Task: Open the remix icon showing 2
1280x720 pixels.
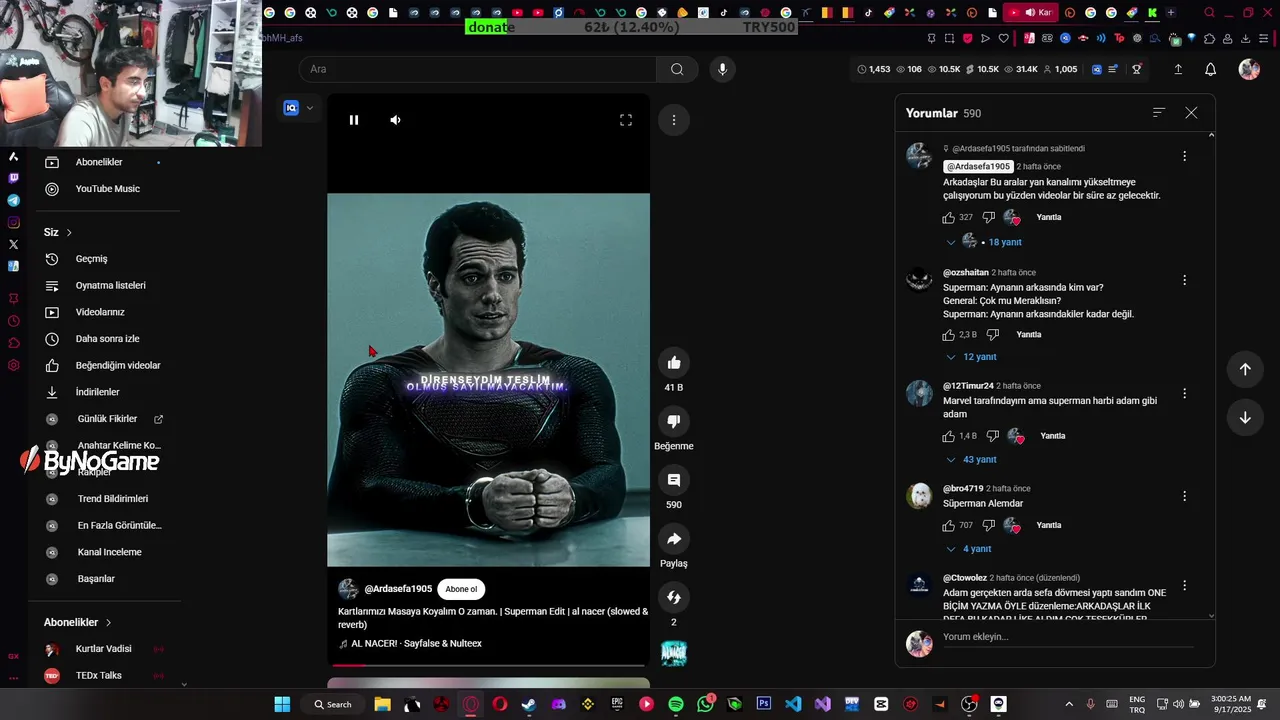Action: 674,598
